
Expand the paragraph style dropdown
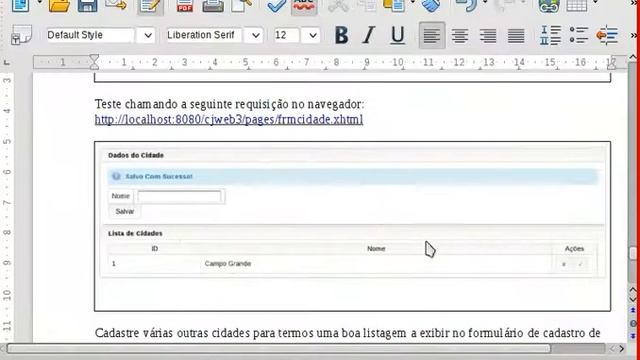click(x=148, y=36)
